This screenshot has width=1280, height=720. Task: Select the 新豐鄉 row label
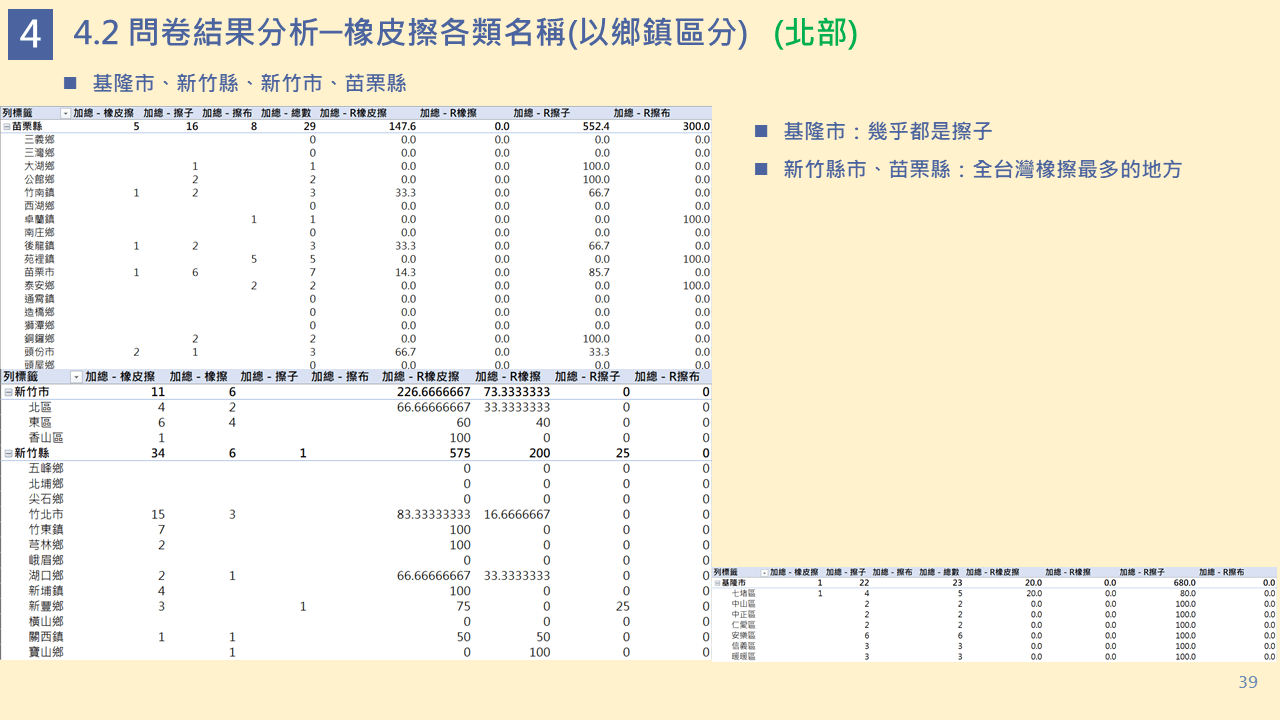(x=46, y=606)
